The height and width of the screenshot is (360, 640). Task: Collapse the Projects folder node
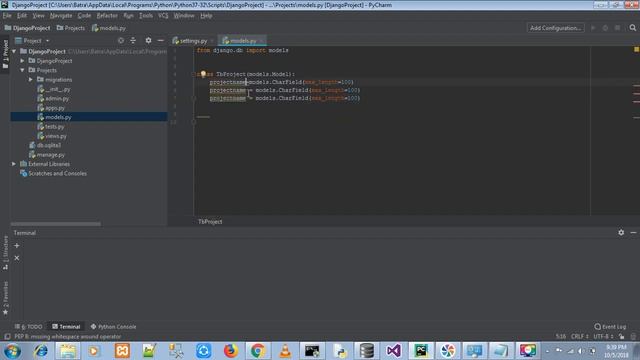click(22, 70)
